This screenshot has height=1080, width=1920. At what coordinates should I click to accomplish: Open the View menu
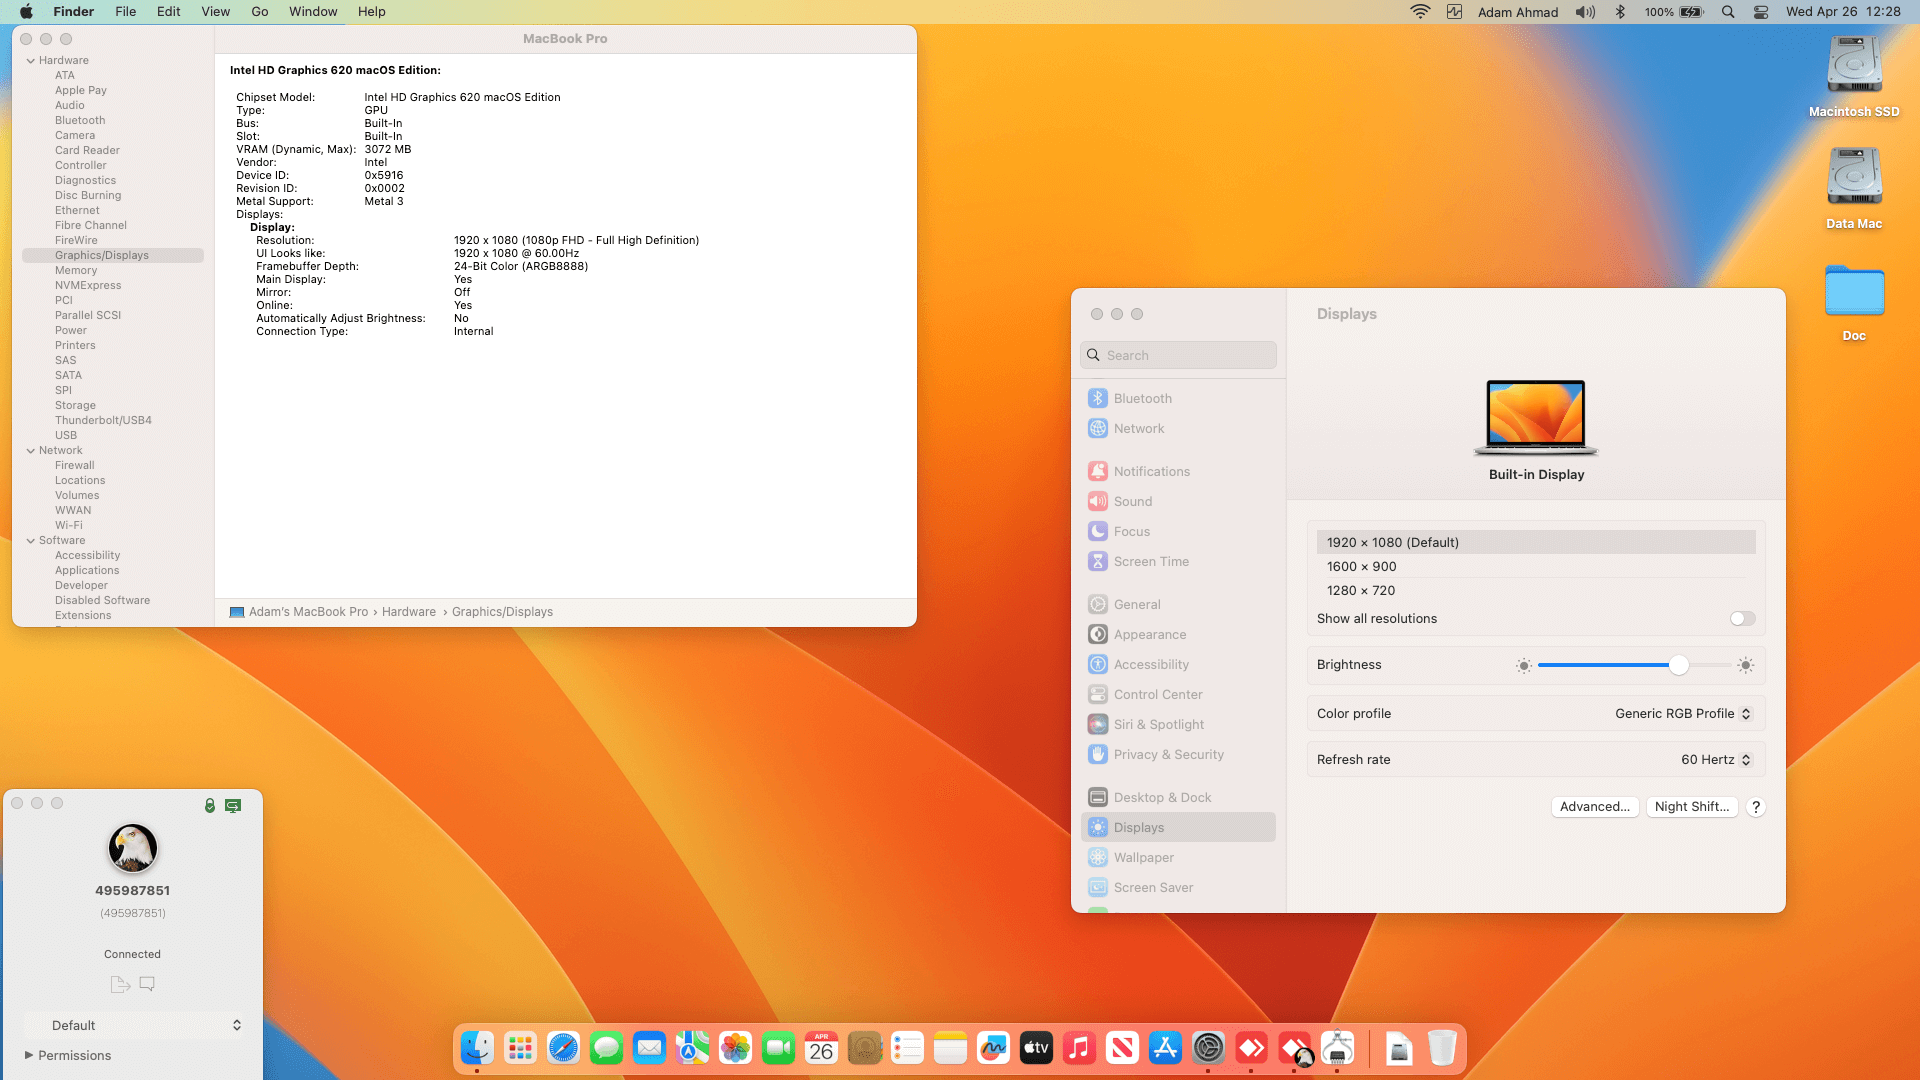pos(216,12)
